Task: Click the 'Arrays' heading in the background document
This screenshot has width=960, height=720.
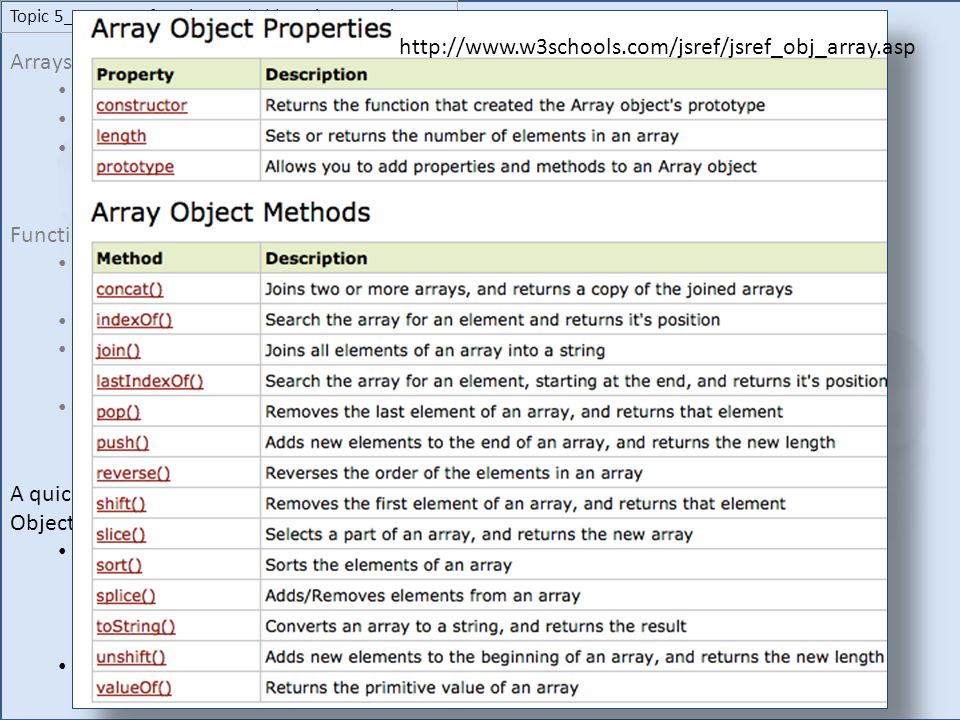Action: coord(40,62)
